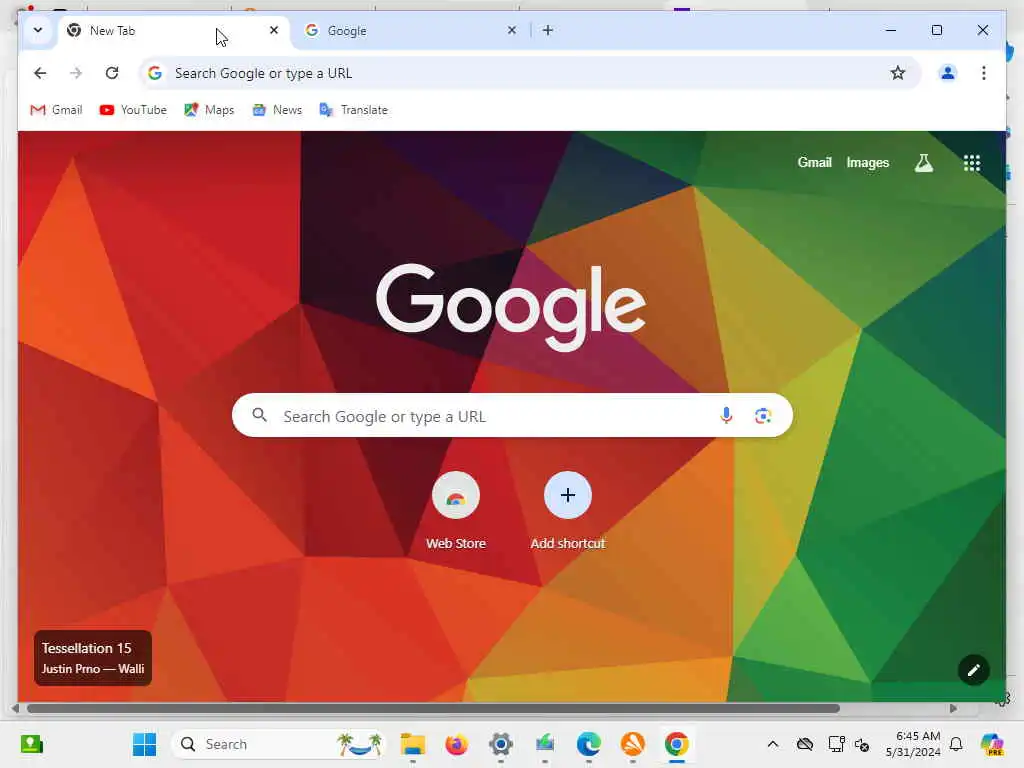
Task: Open Tessellation 15 background credit
Action: [x=93, y=658]
